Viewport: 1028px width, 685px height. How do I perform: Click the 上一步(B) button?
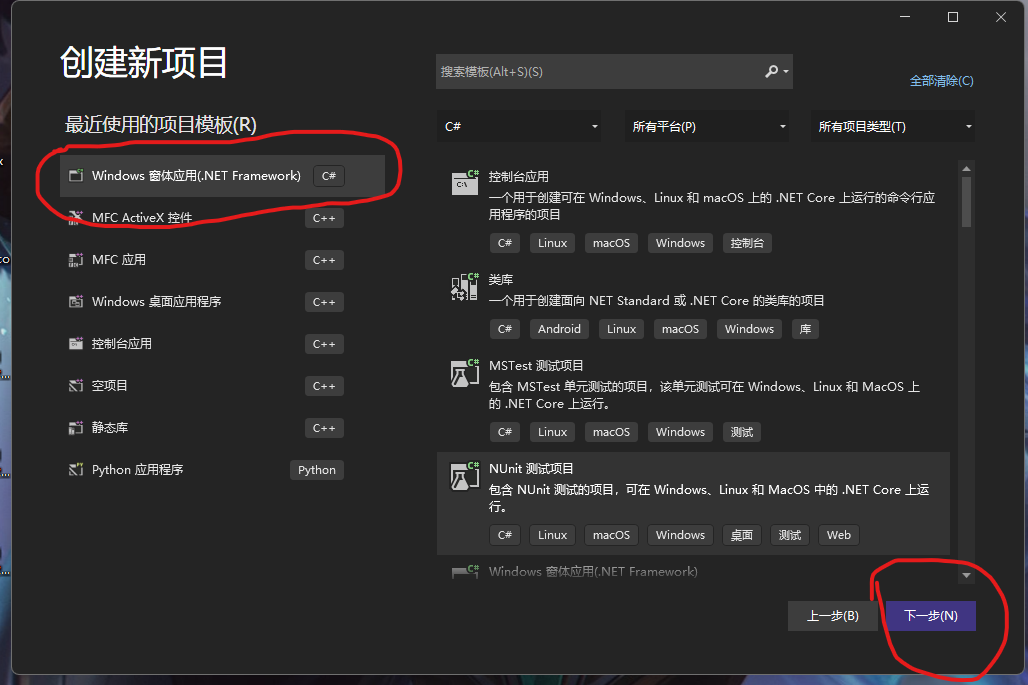coord(833,616)
